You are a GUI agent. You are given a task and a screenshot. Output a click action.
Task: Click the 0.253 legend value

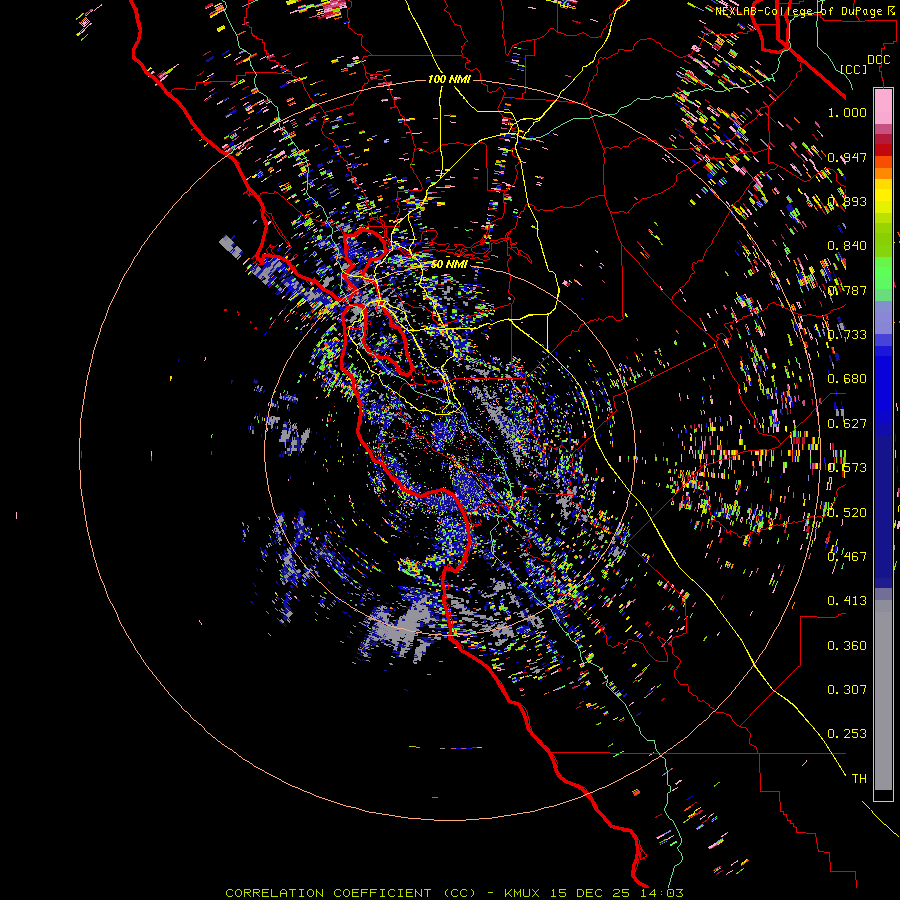click(x=847, y=734)
